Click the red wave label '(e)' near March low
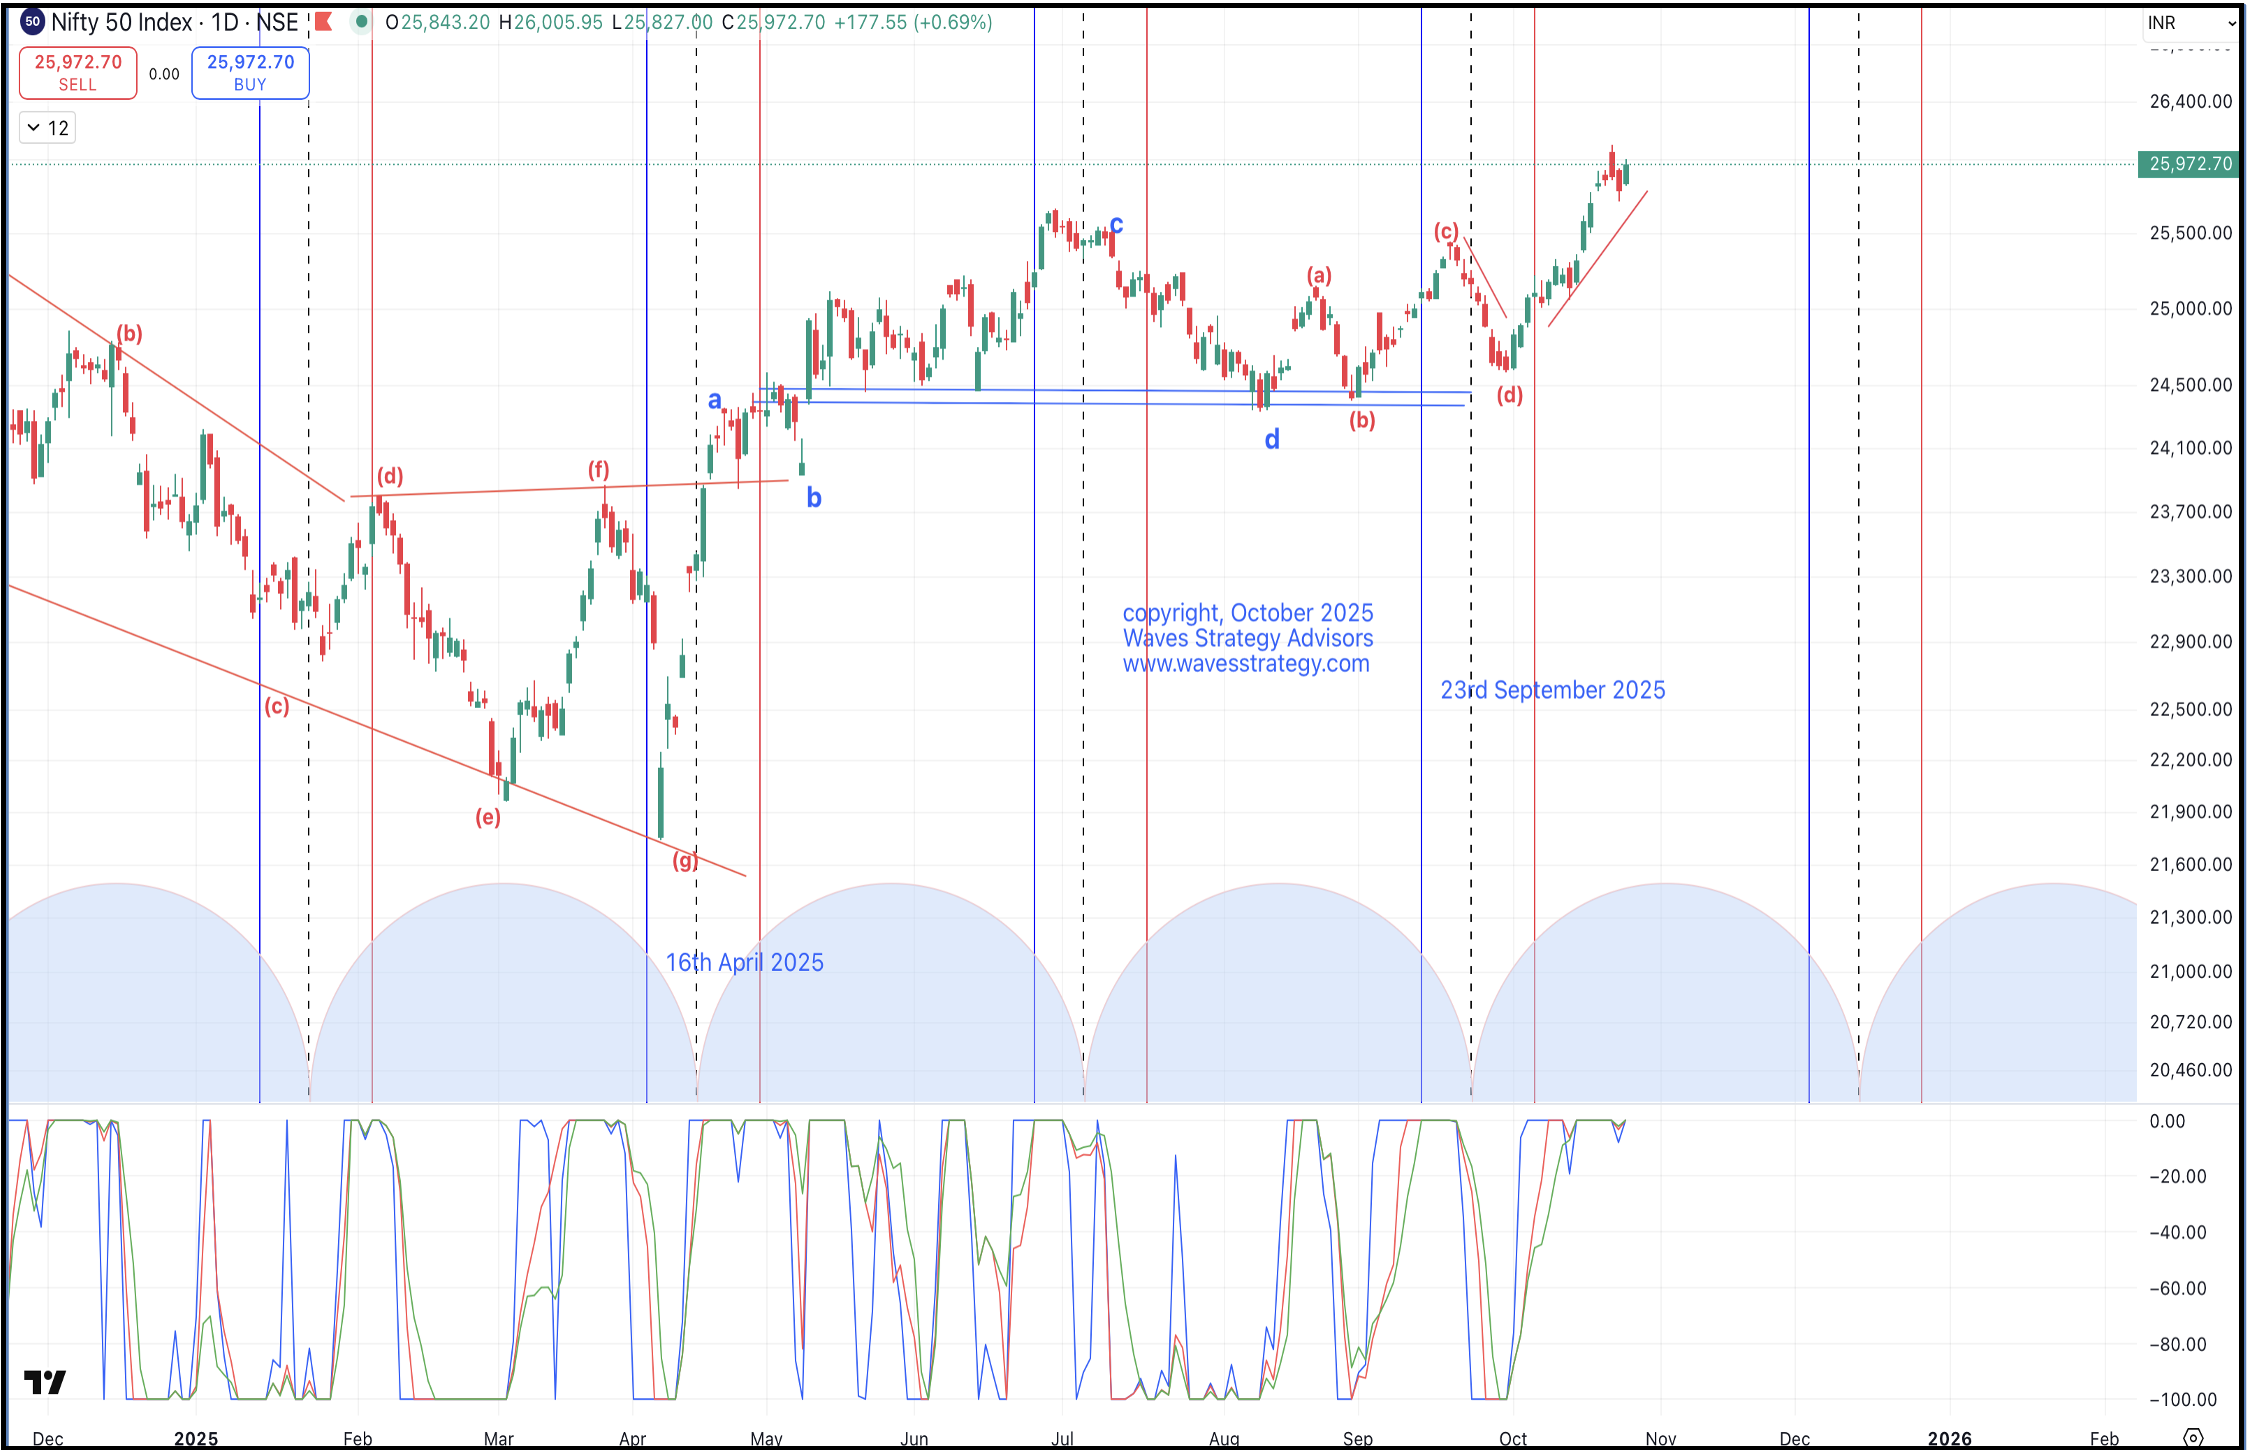The width and height of the screenshot is (2252, 1450). (488, 817)
